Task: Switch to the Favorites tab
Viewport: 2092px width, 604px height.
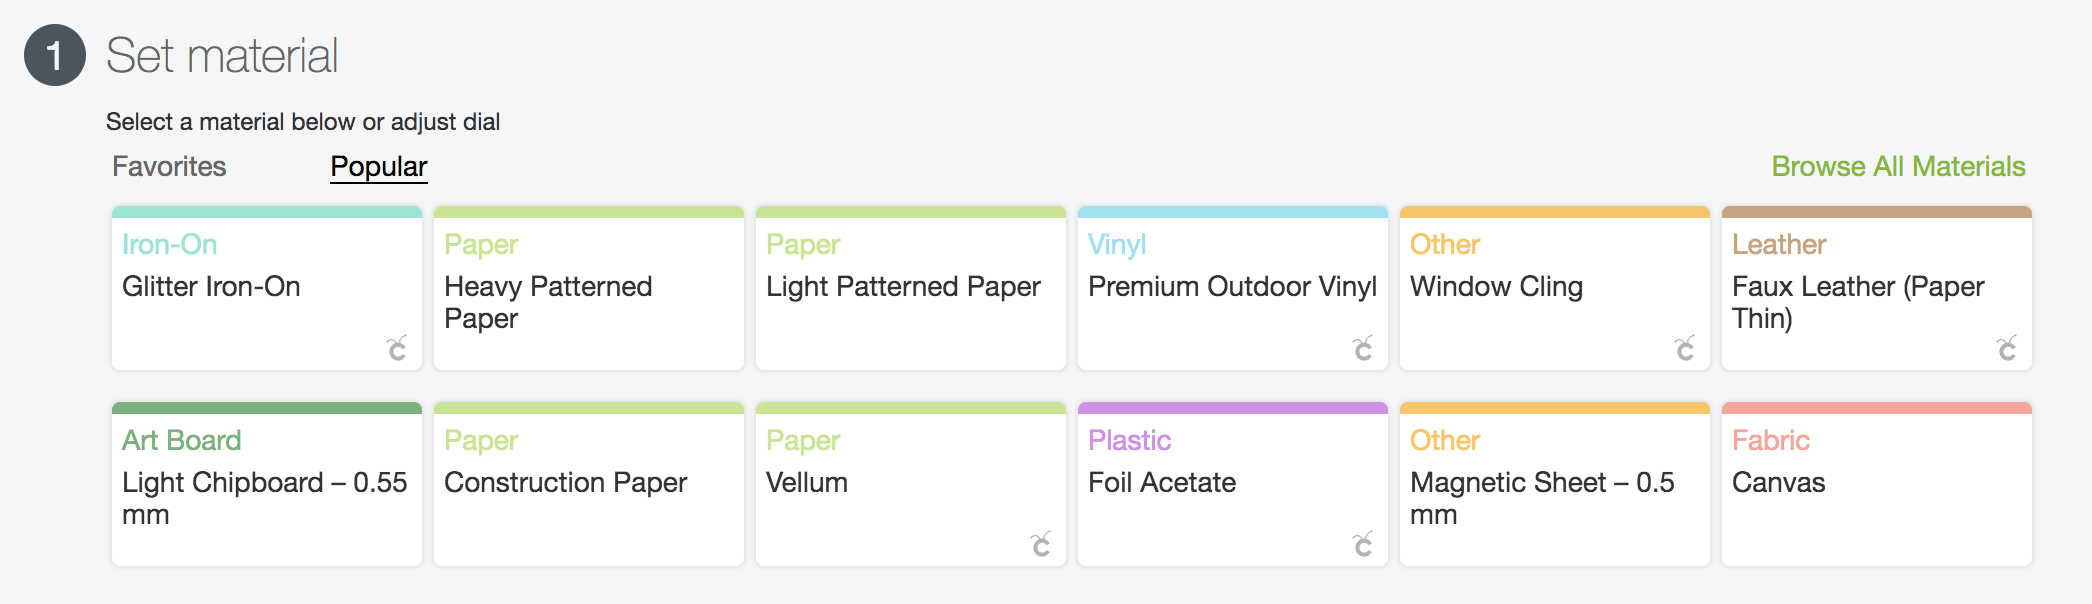Action: click(169, 166)
